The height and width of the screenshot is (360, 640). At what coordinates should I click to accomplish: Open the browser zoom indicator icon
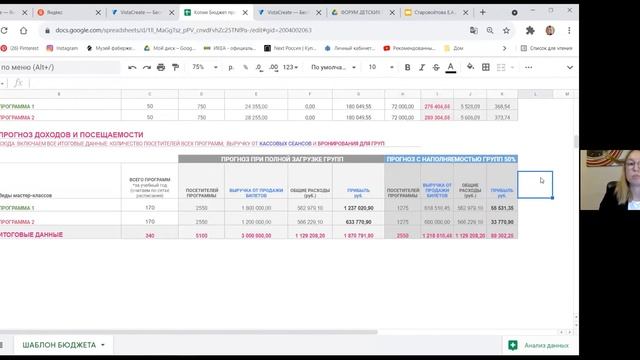[x=490, y=30]
